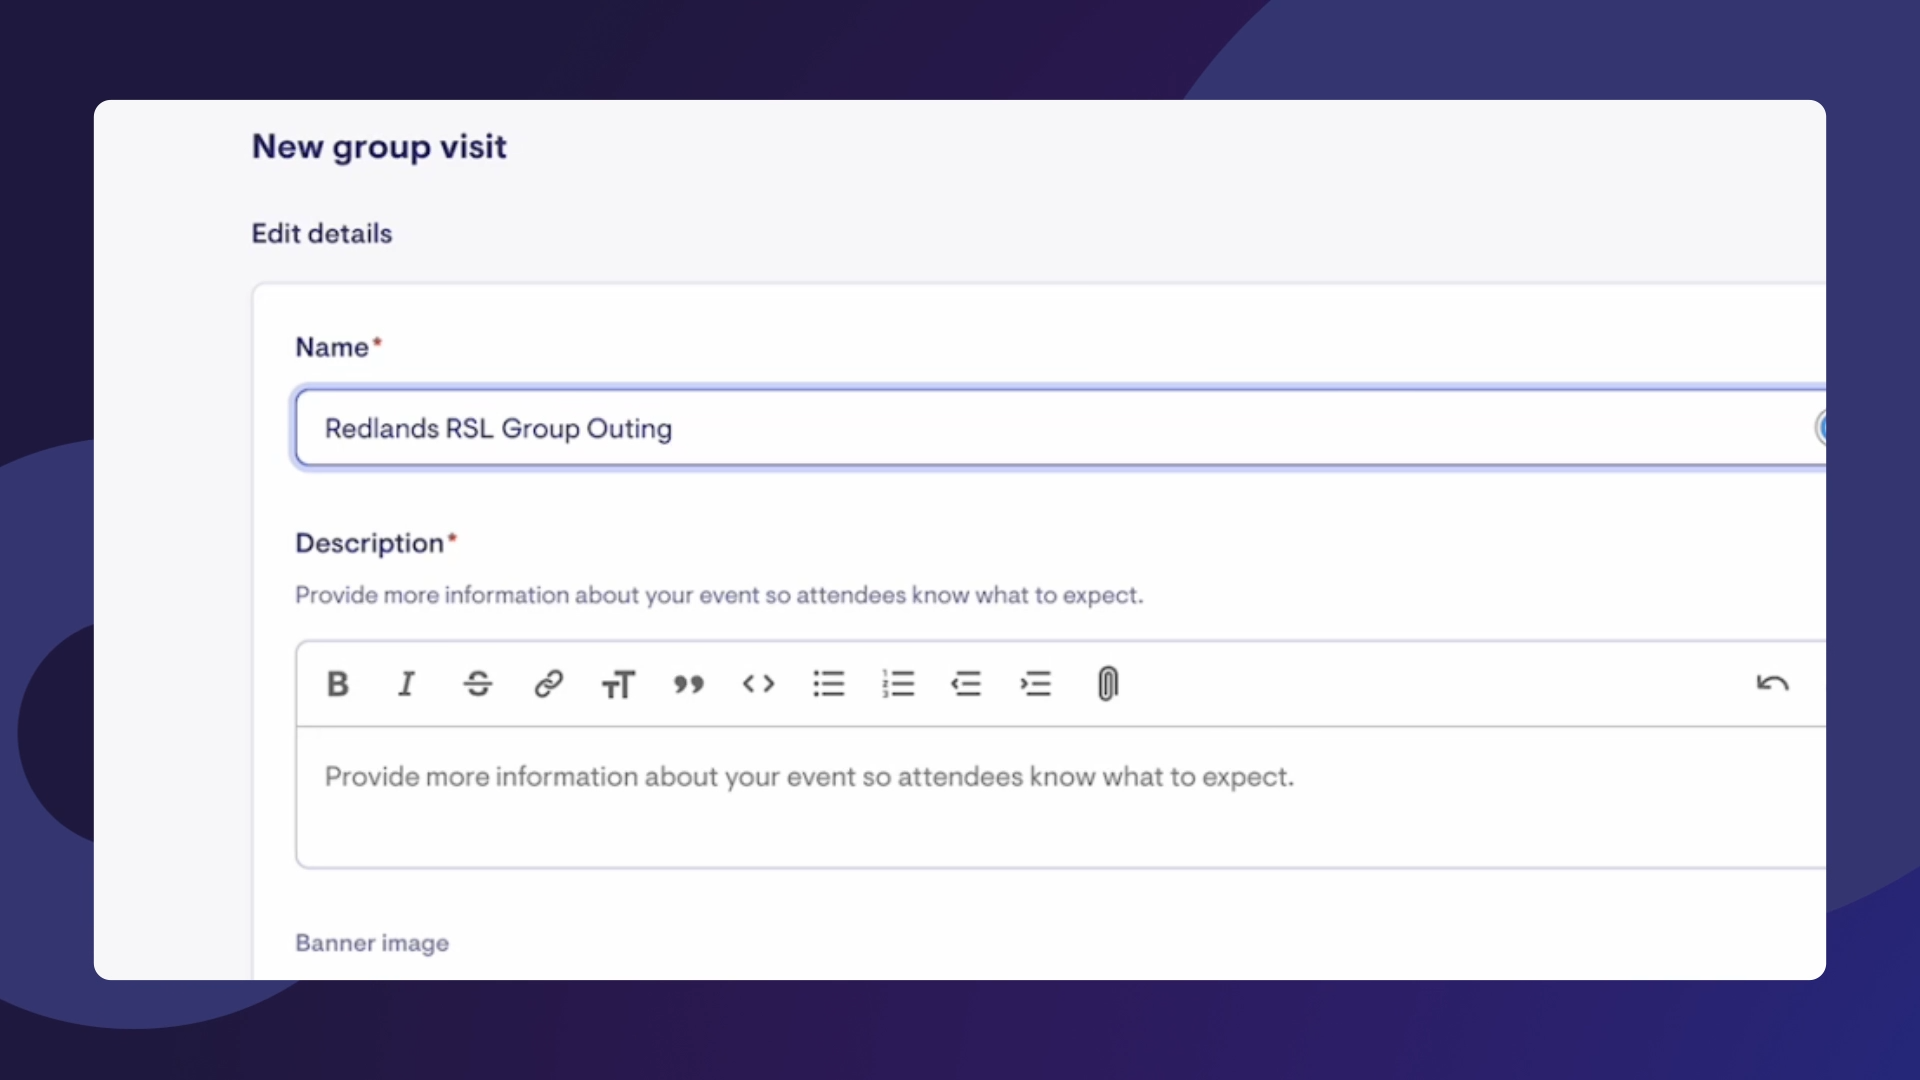This screenshot has height=1080, width=1920.
Task: Start a numbered list
Action: pyautogui.click(x=898, y=684)
